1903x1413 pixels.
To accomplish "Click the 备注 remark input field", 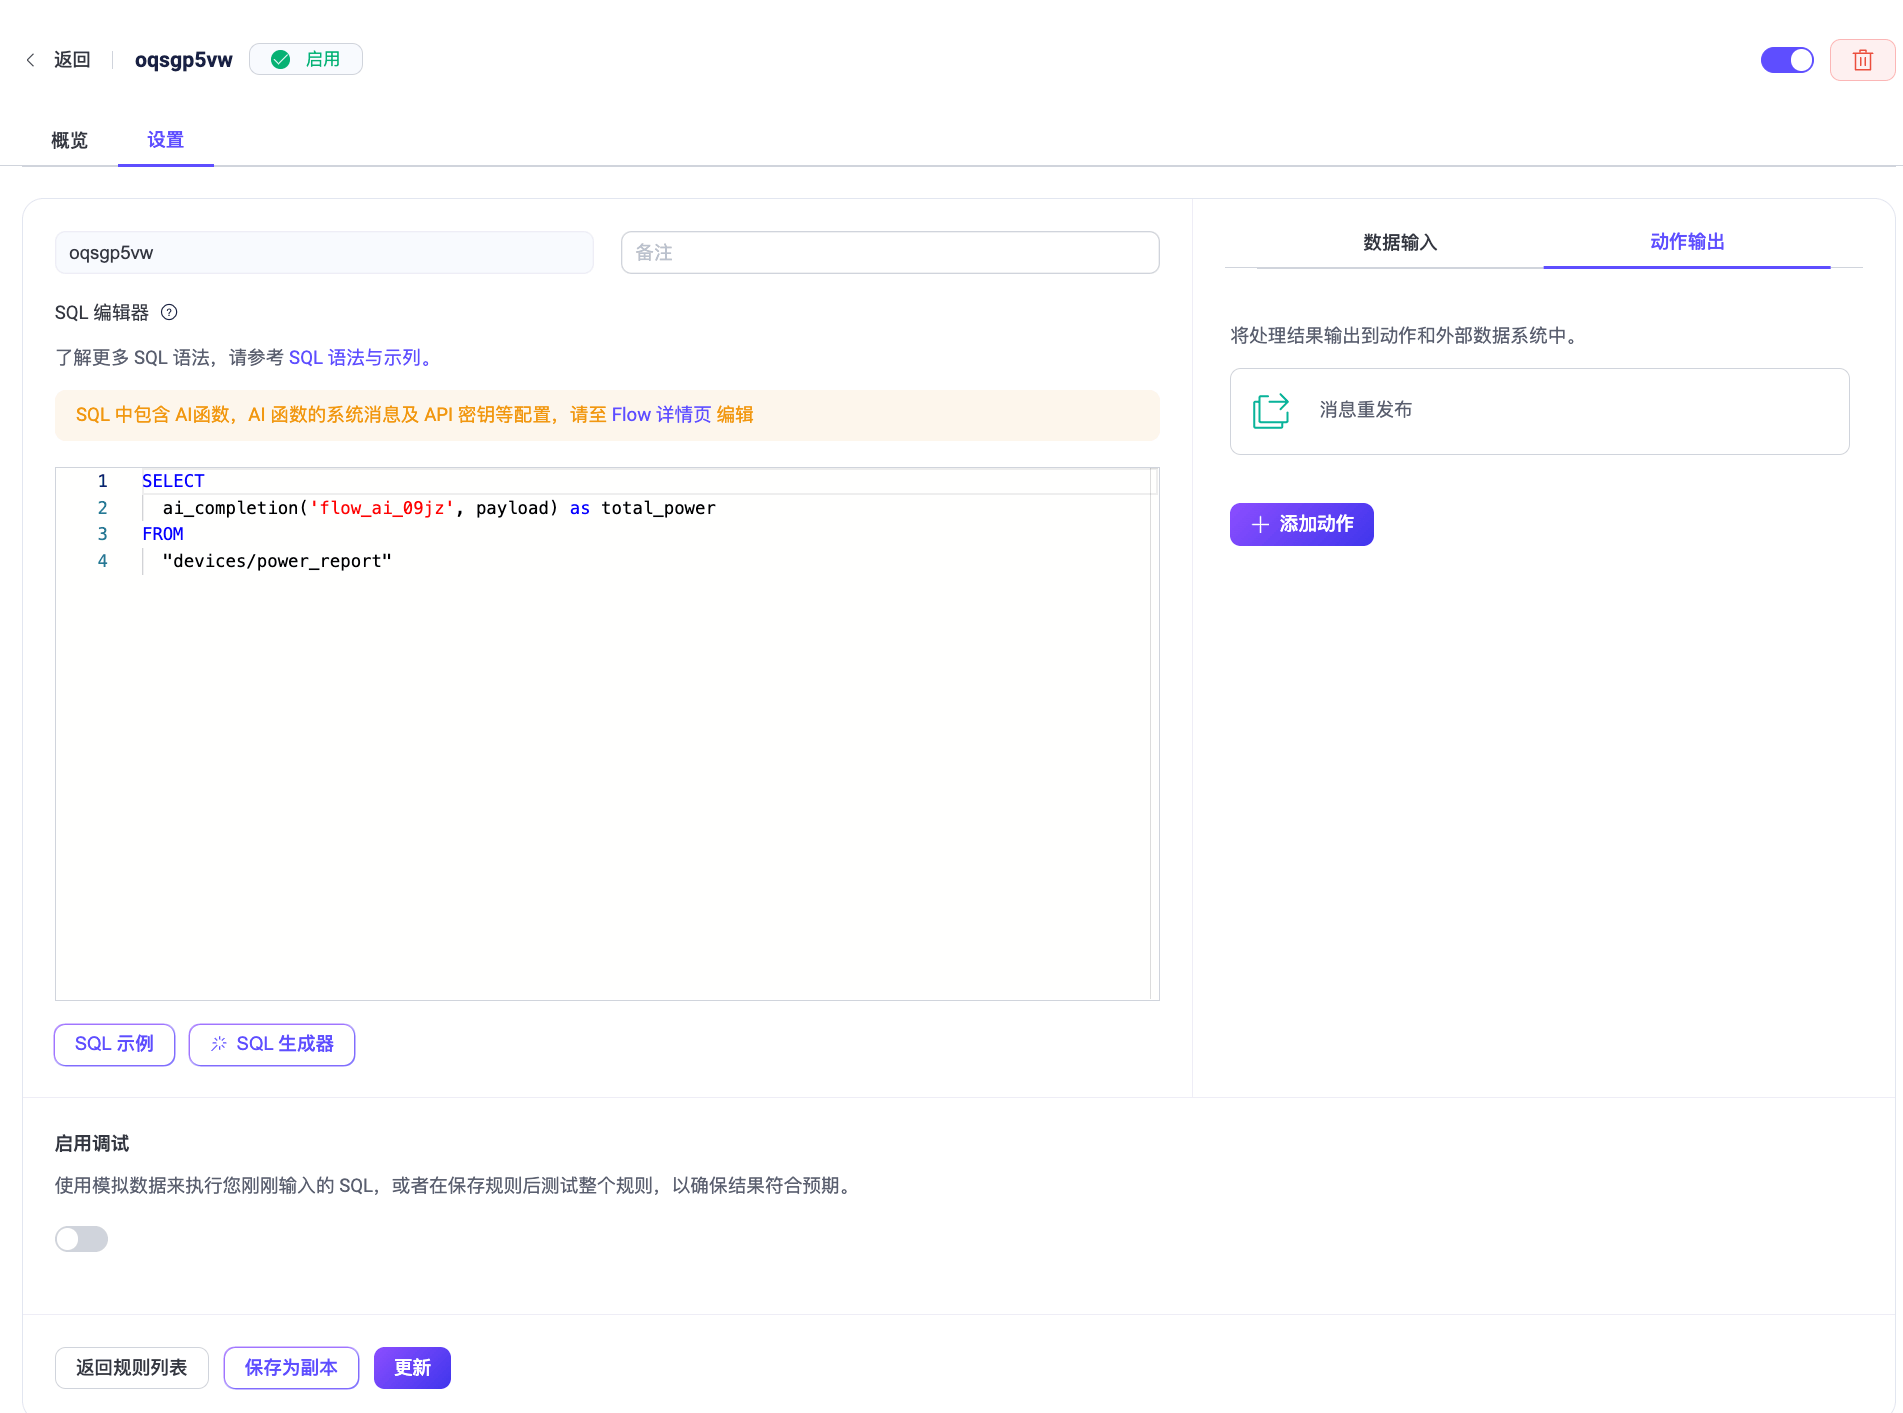I will 889,252.
